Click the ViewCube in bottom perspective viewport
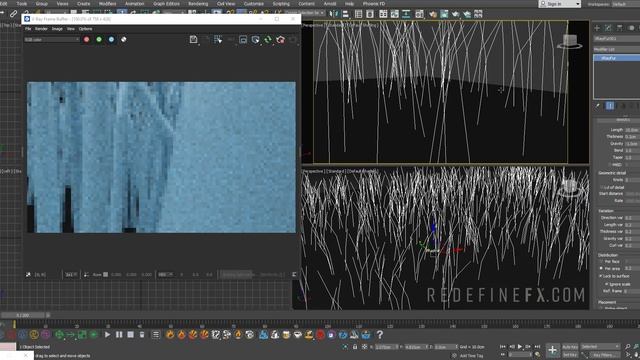This screenshot has height=360, width=640. tap(570, 188)
